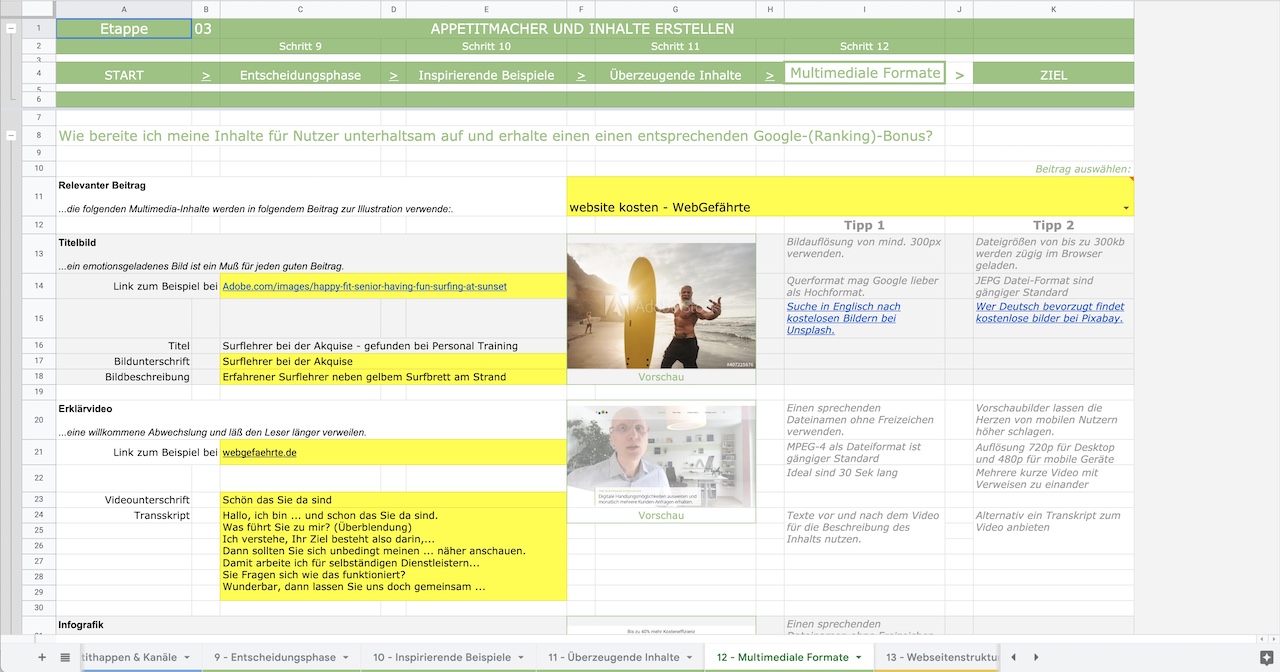Screen dimensions: 1280x672
Task: Click the 'Surflehrer bei der Akquise' Bildunterschrift cell
Action: (x=393, y=361)
